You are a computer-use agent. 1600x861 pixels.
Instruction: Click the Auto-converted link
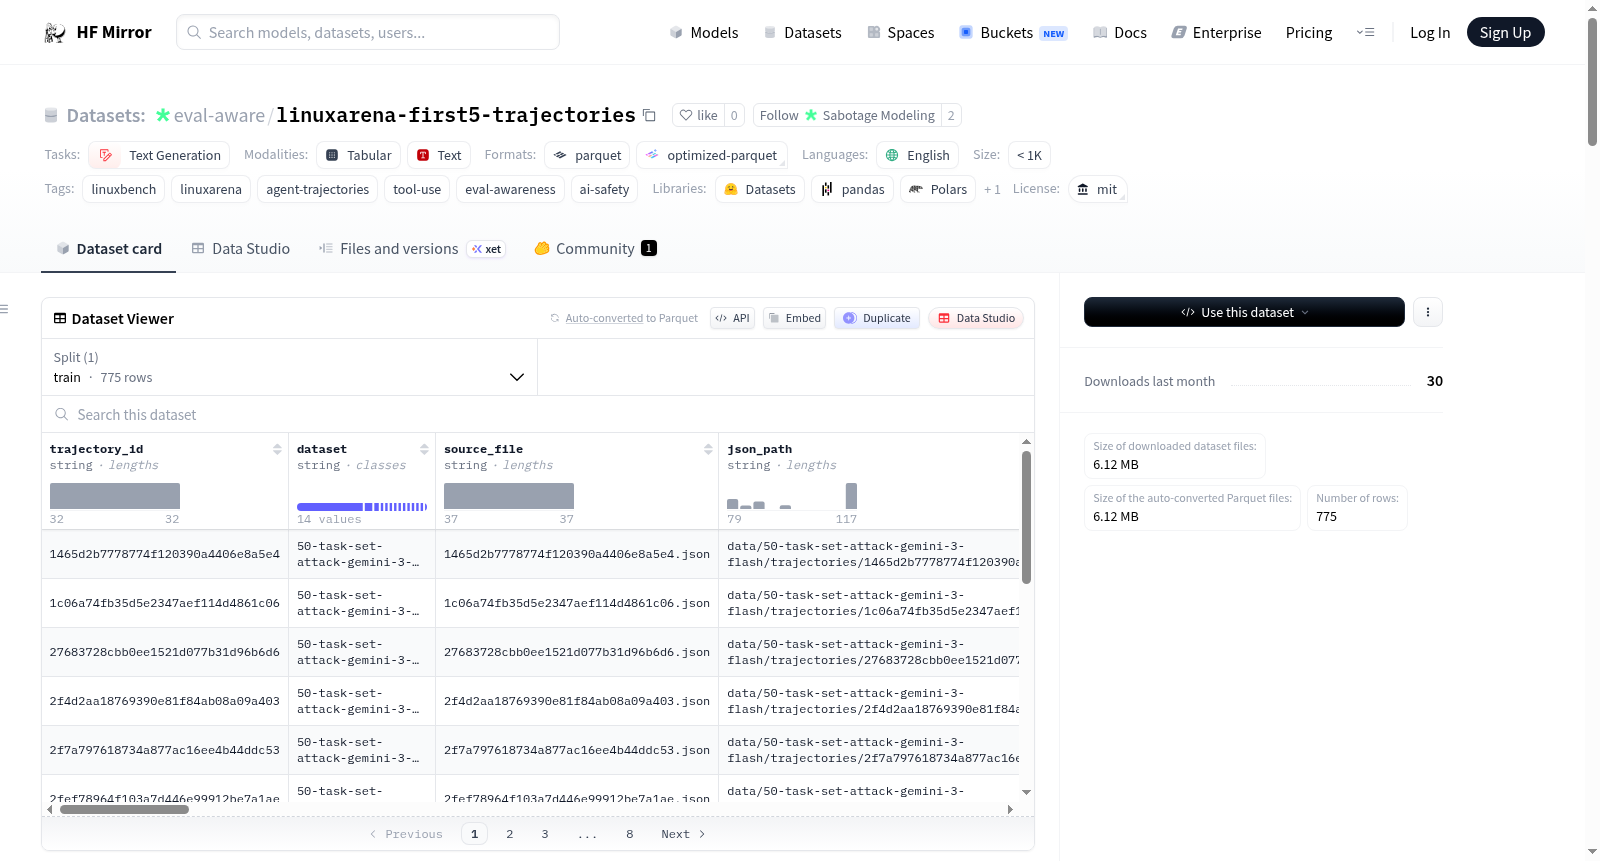click(x=604, y=318)
